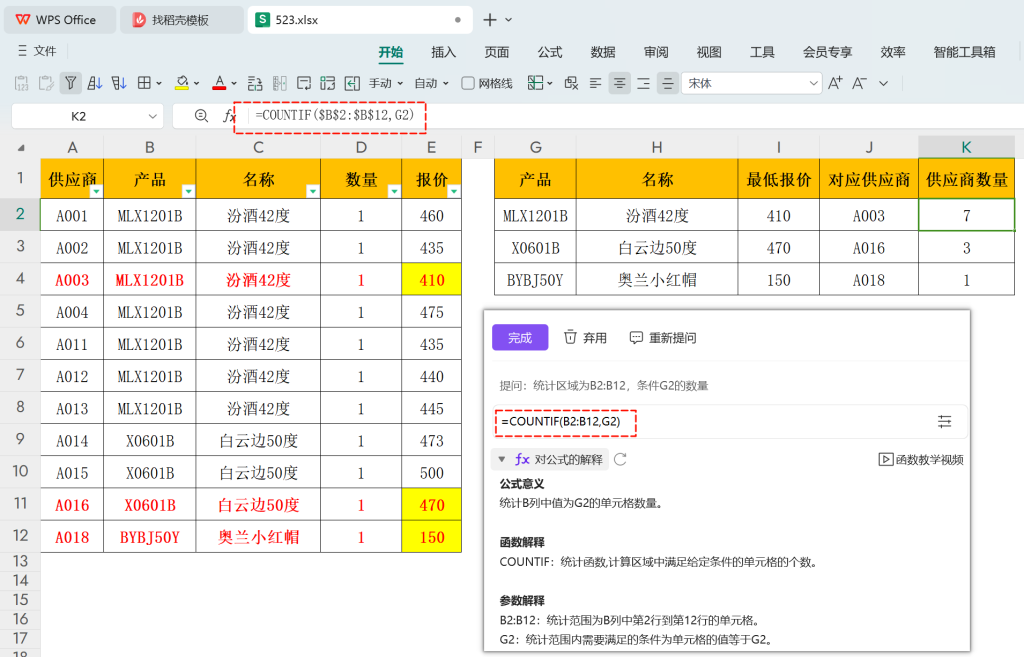1024x657 pixels.
Task: Open the 函数教学视频 link
Action: click(x=921, y=459)
